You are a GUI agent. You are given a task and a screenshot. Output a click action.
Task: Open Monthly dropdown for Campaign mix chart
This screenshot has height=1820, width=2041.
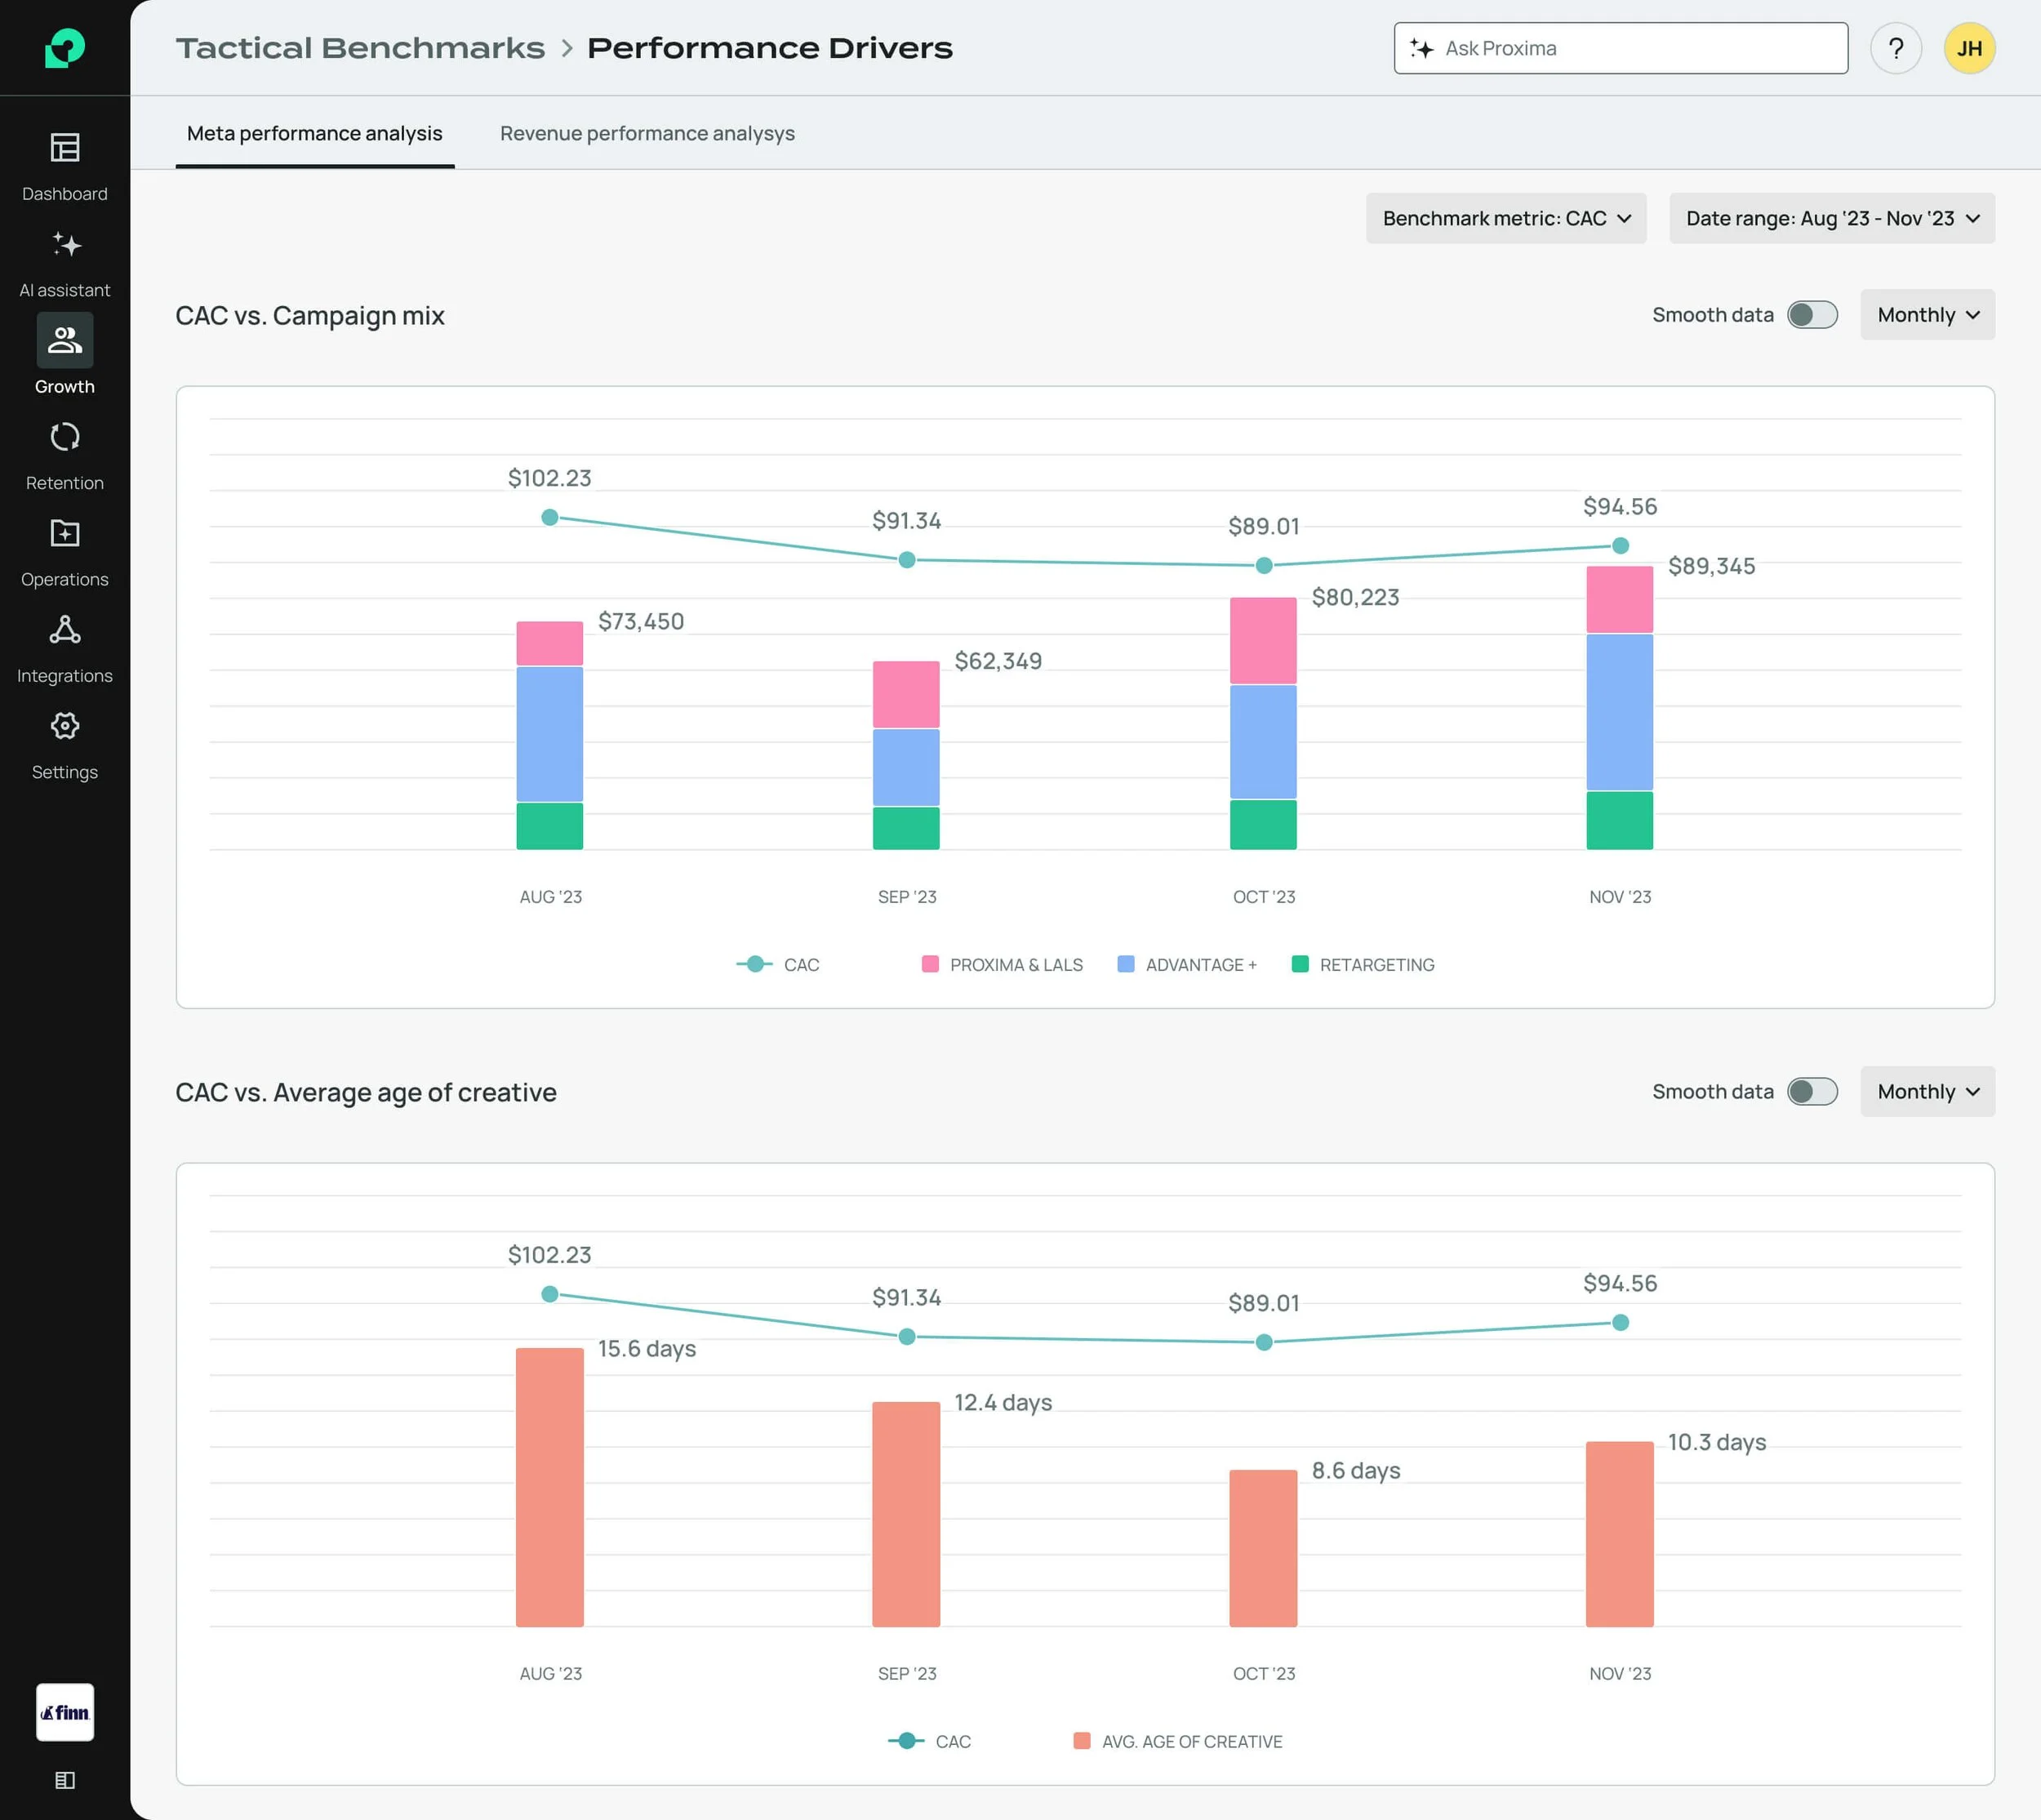click(x=1926, y=315)
